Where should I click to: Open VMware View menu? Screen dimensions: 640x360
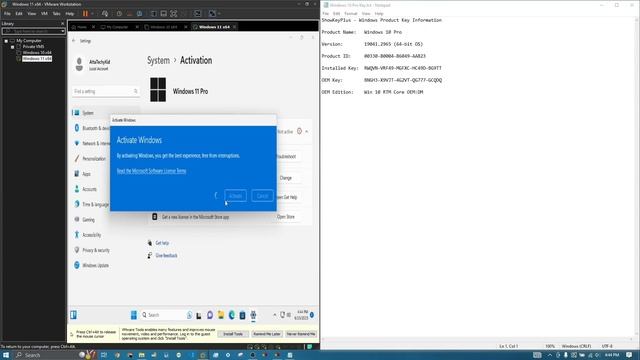31,13
